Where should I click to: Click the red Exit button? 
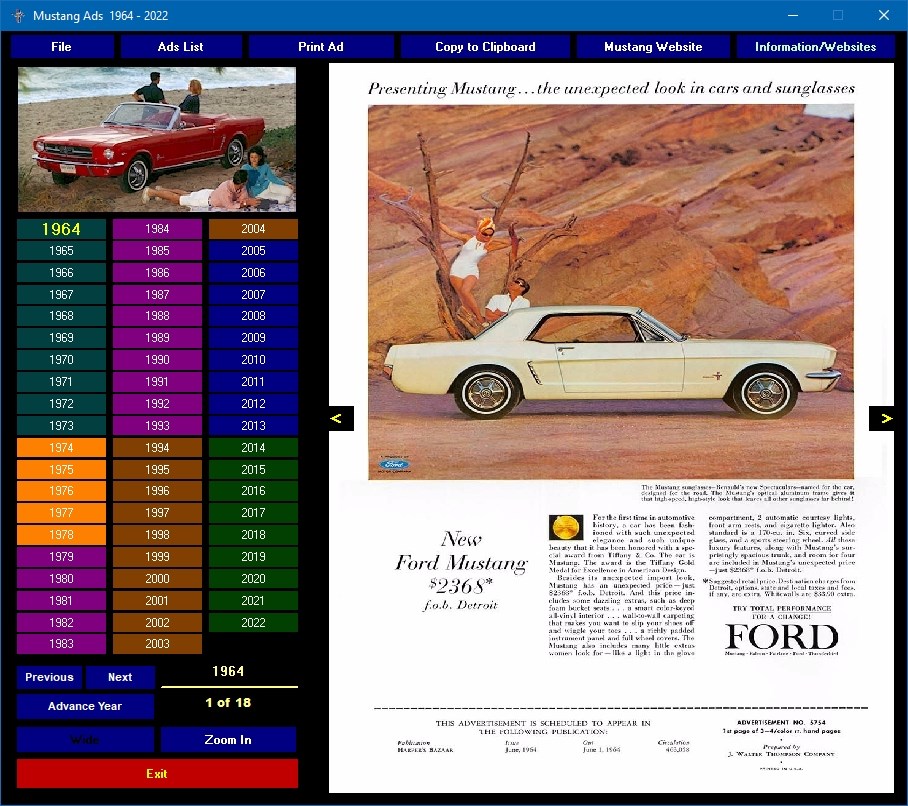point(157,774)
